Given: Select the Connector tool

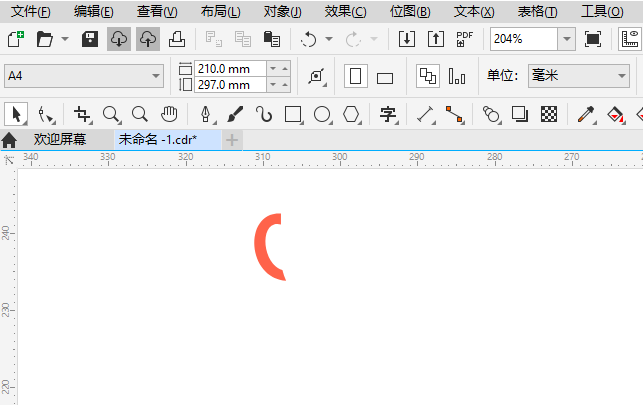Looking at the screenshot, I should [x=455, y=114].
